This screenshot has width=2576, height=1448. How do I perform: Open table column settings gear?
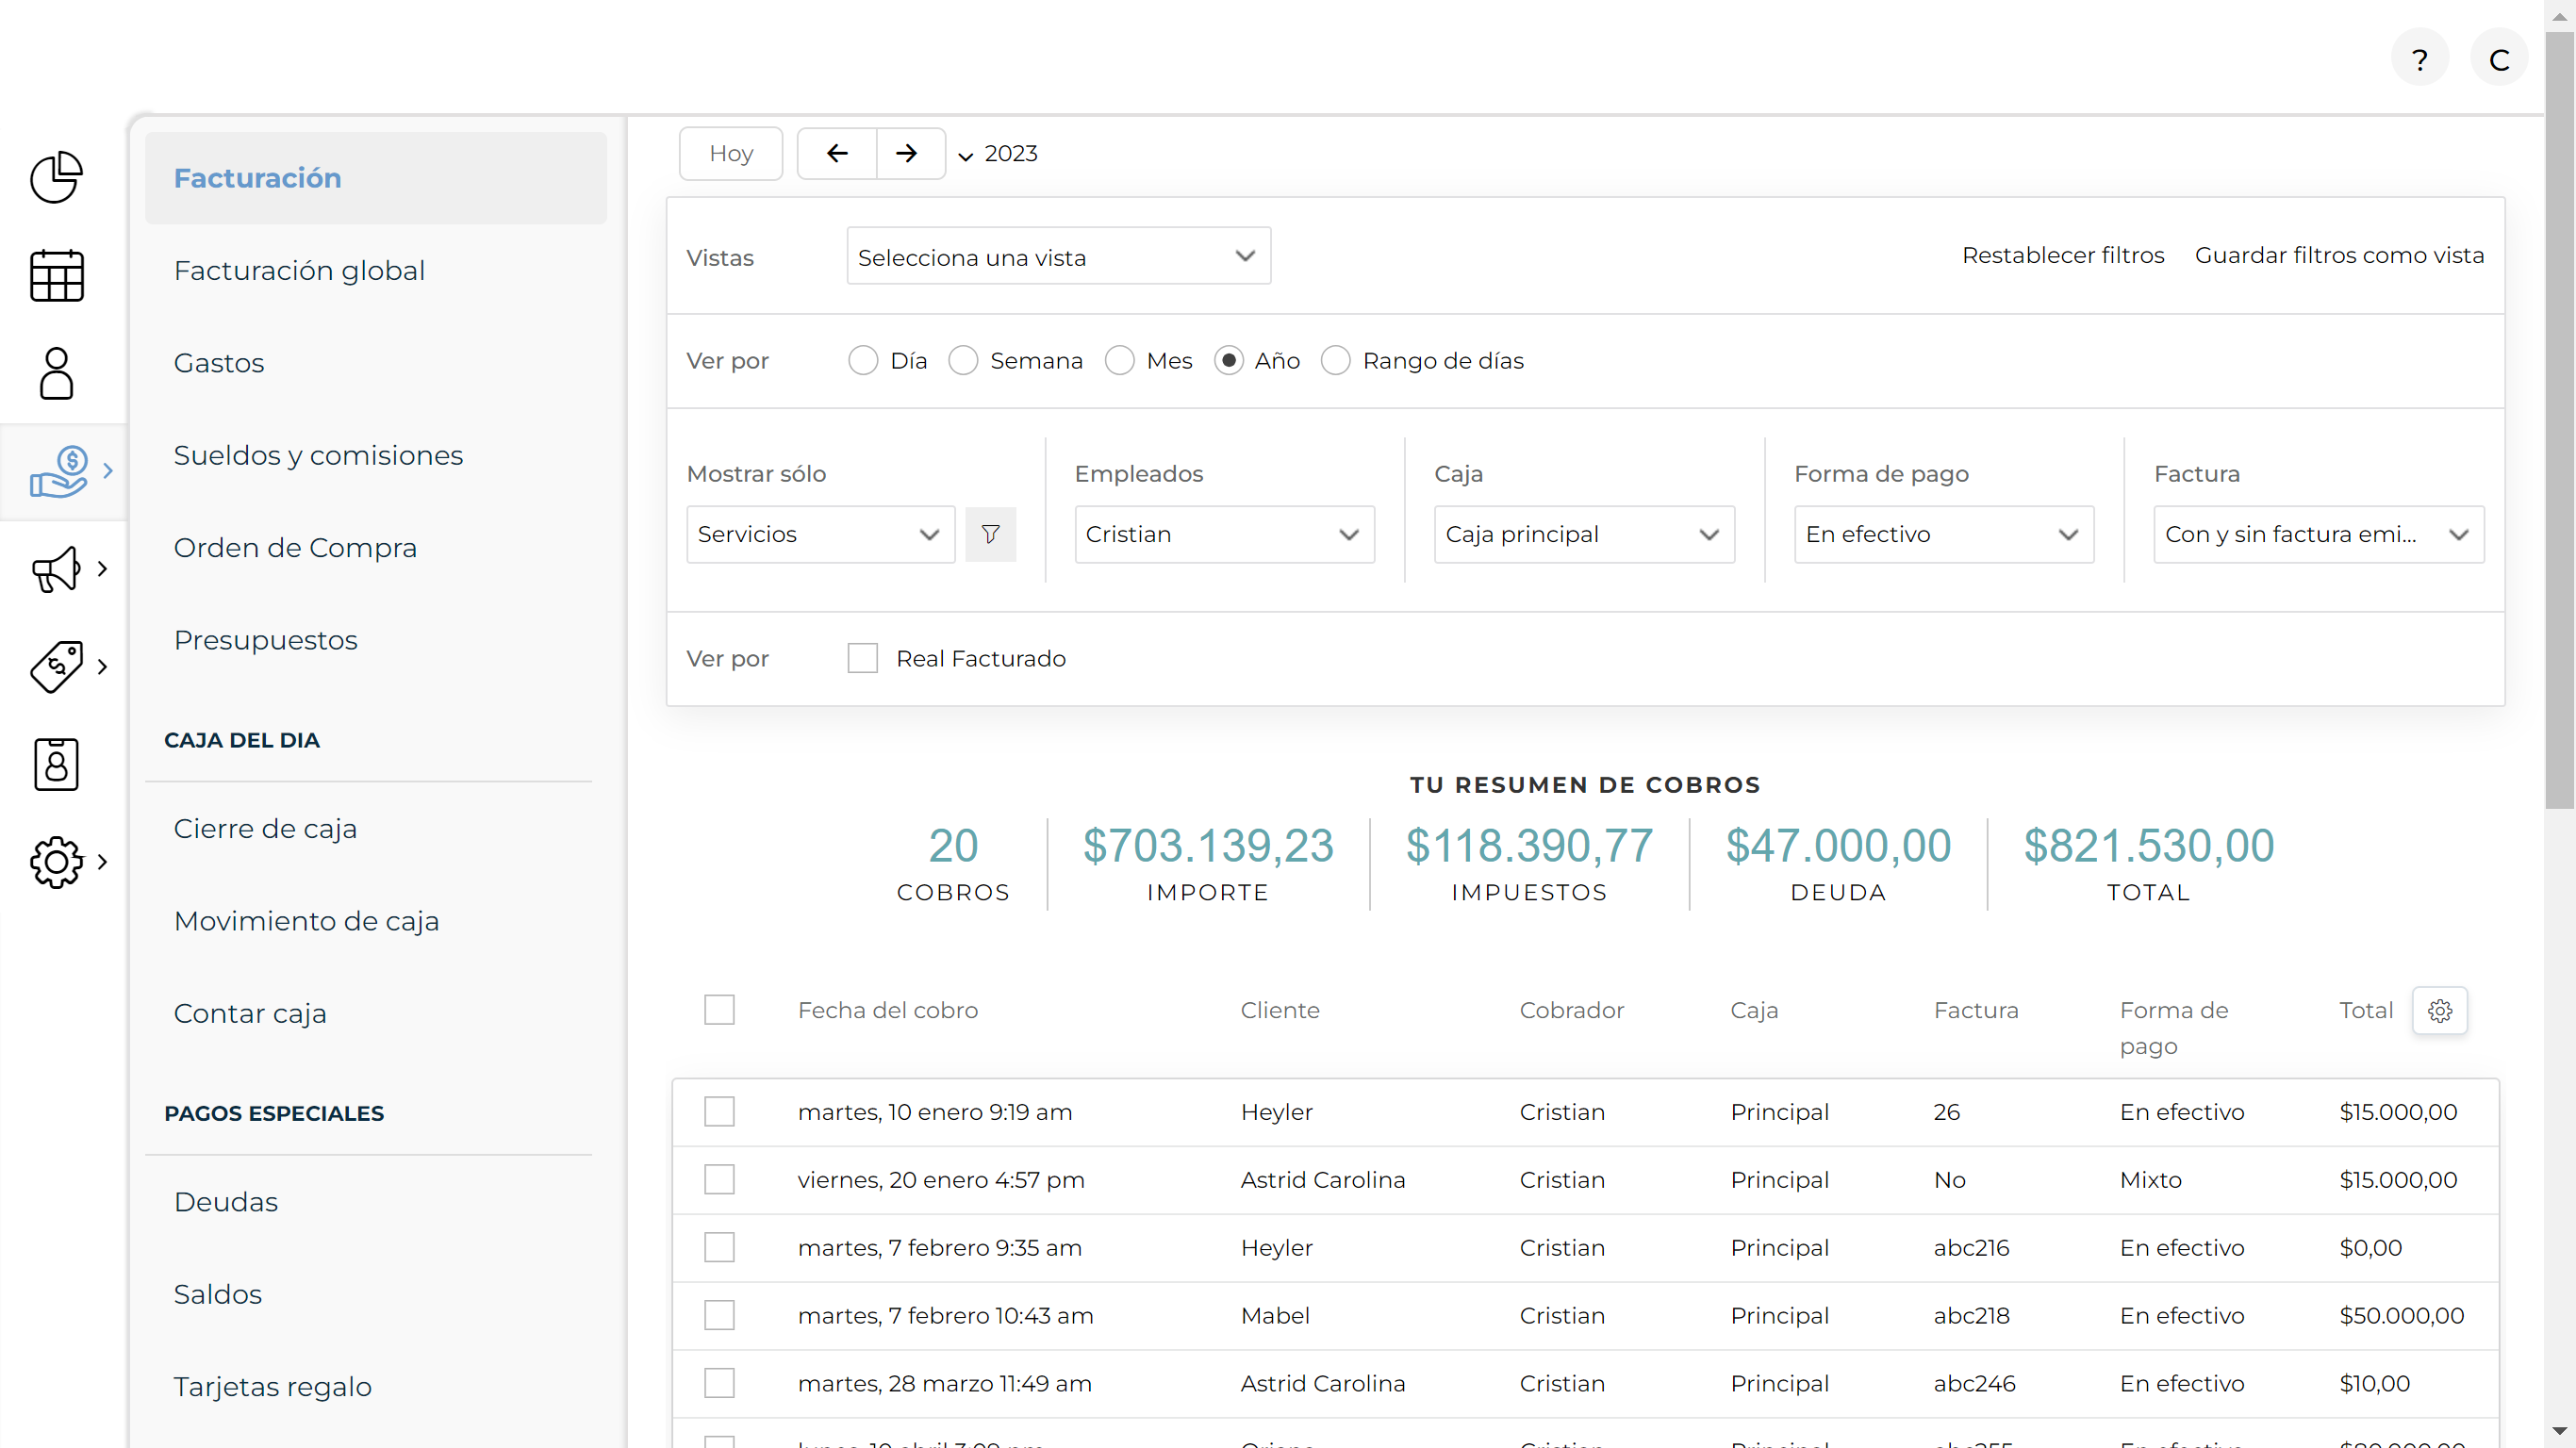2440,1011
